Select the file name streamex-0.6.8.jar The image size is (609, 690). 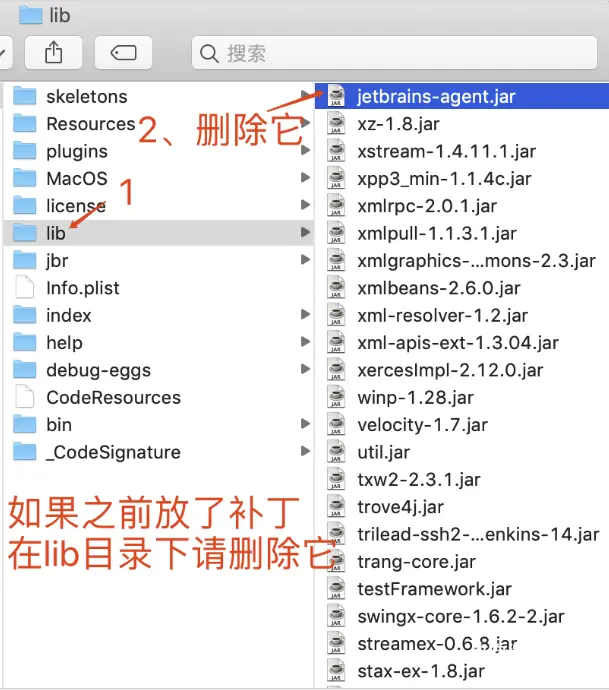(x=437, y=644)
